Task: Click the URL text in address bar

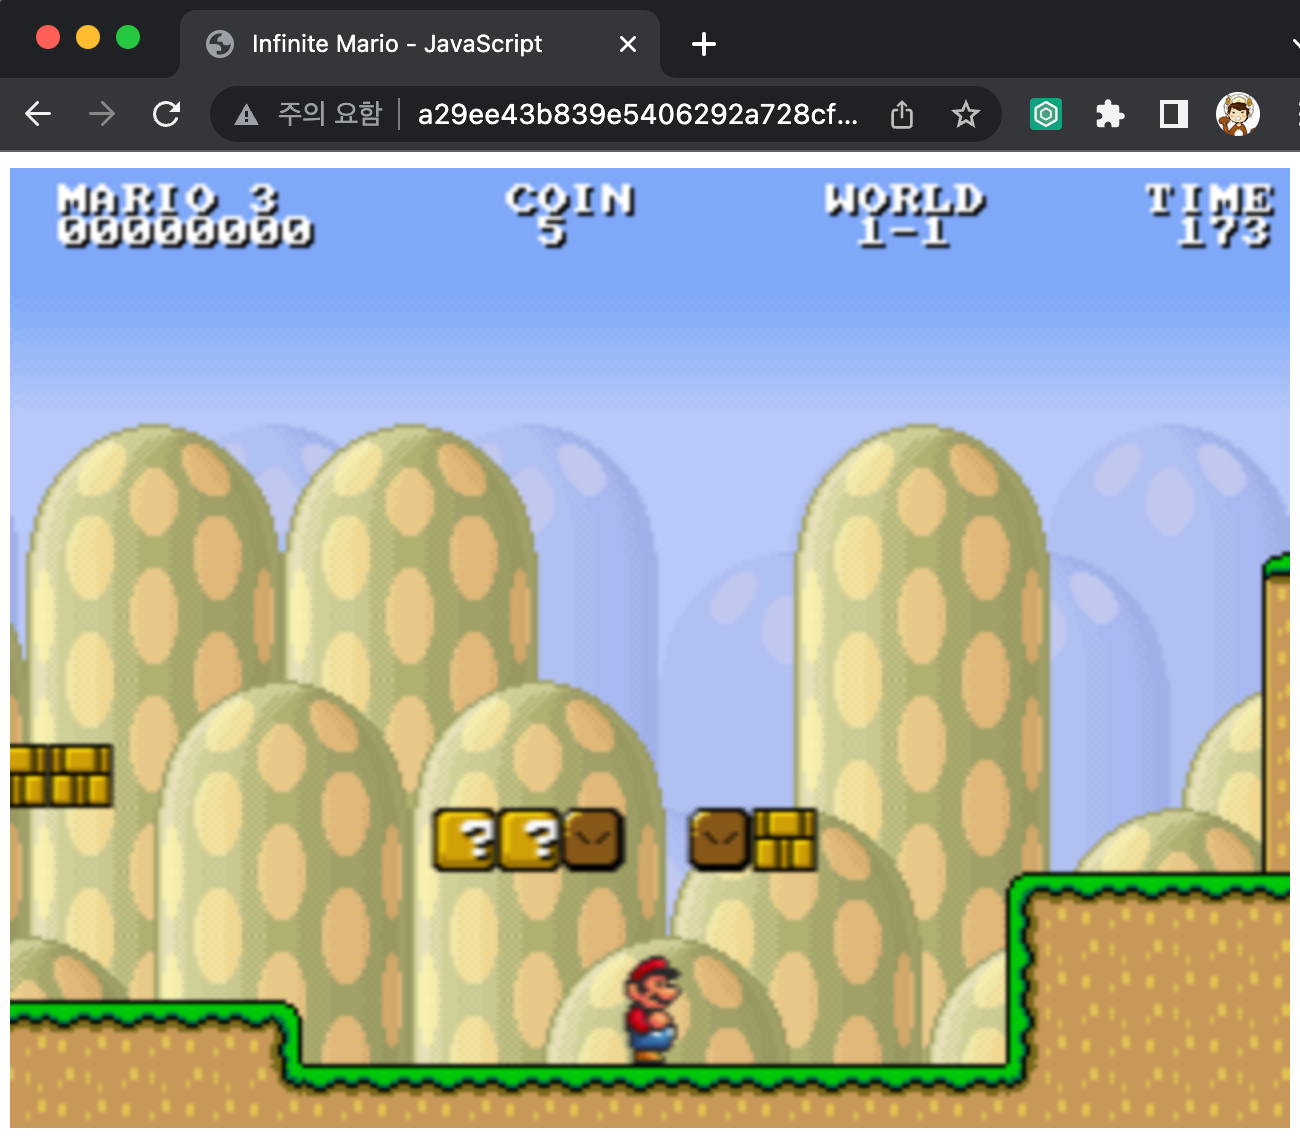Action: pyautogui.click(x=638, y=115)
